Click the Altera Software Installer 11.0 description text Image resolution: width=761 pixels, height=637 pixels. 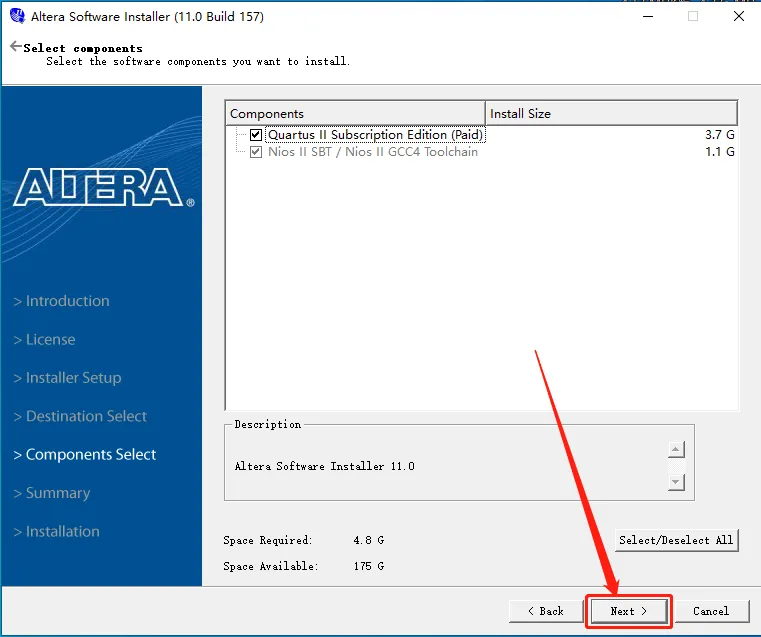325,466
